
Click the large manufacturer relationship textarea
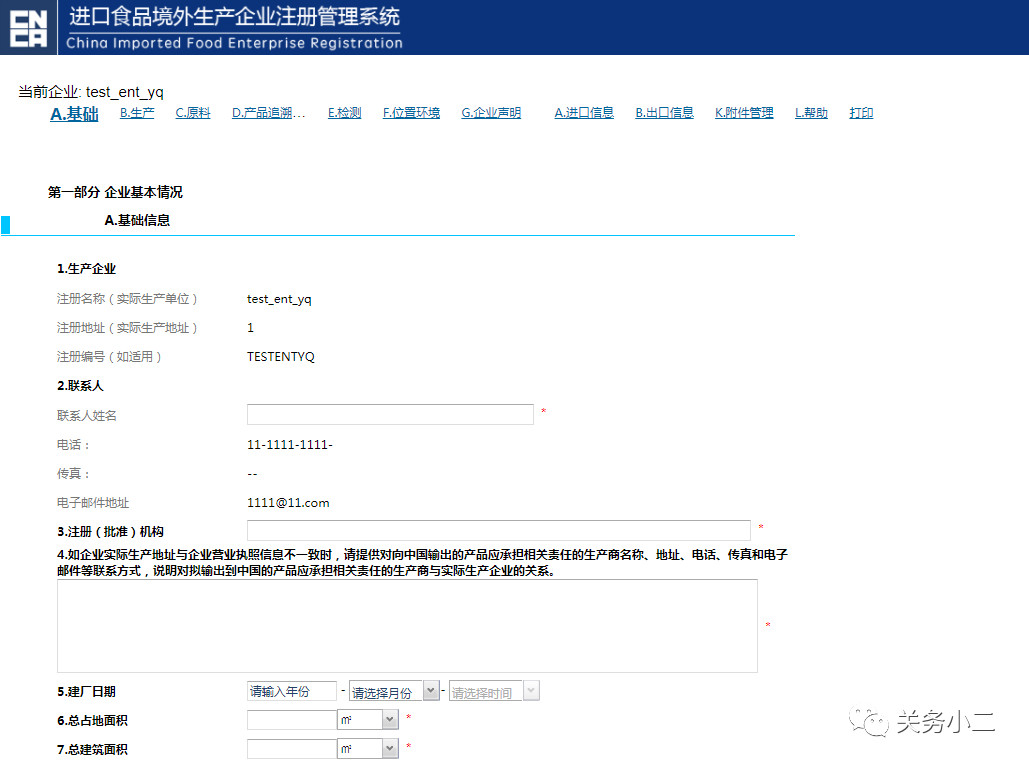[x=407, y=626]
